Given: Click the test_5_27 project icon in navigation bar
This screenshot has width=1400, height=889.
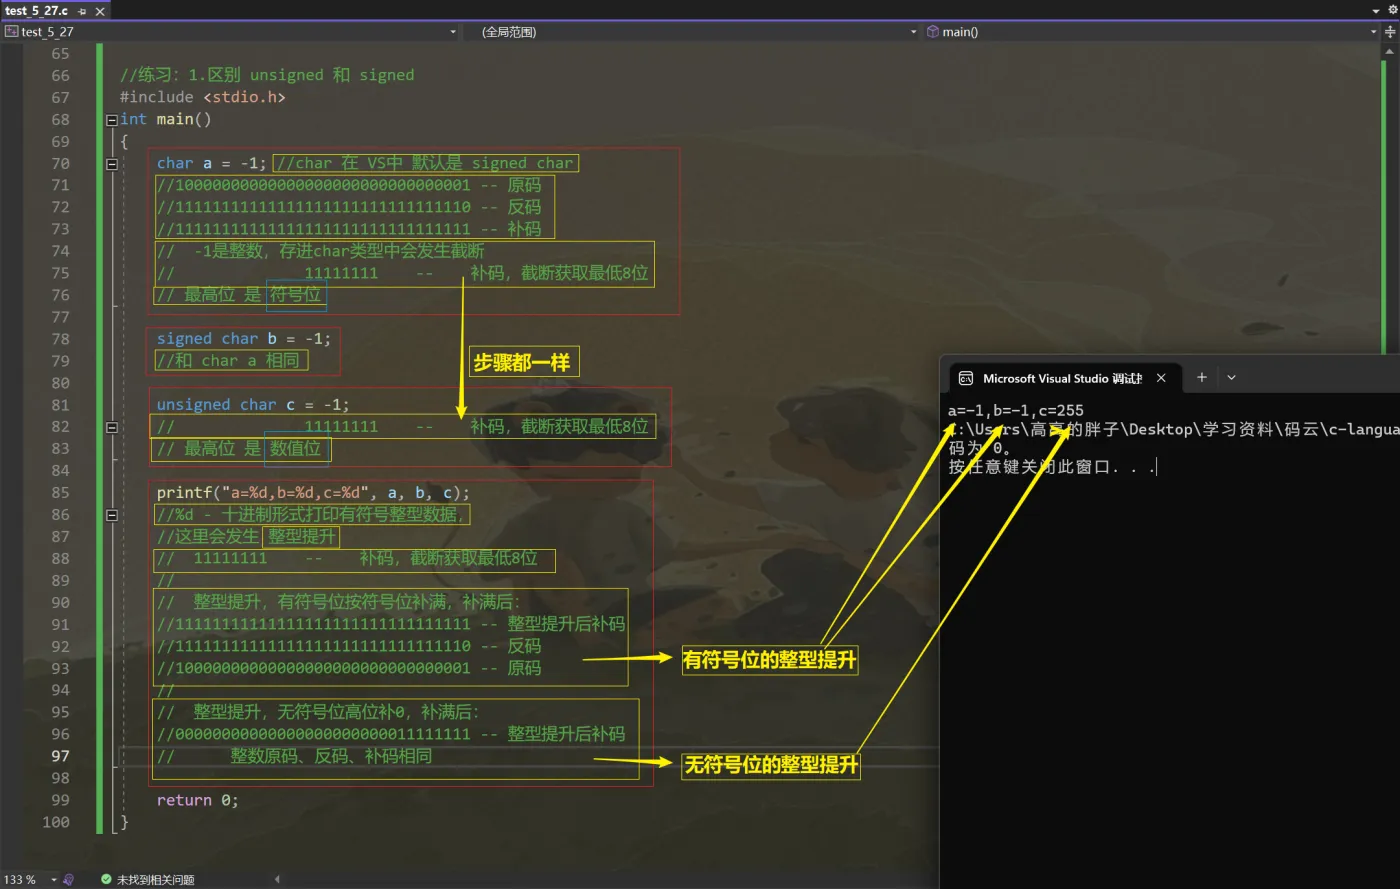Looking at the screenshot, I should (12, 32).
